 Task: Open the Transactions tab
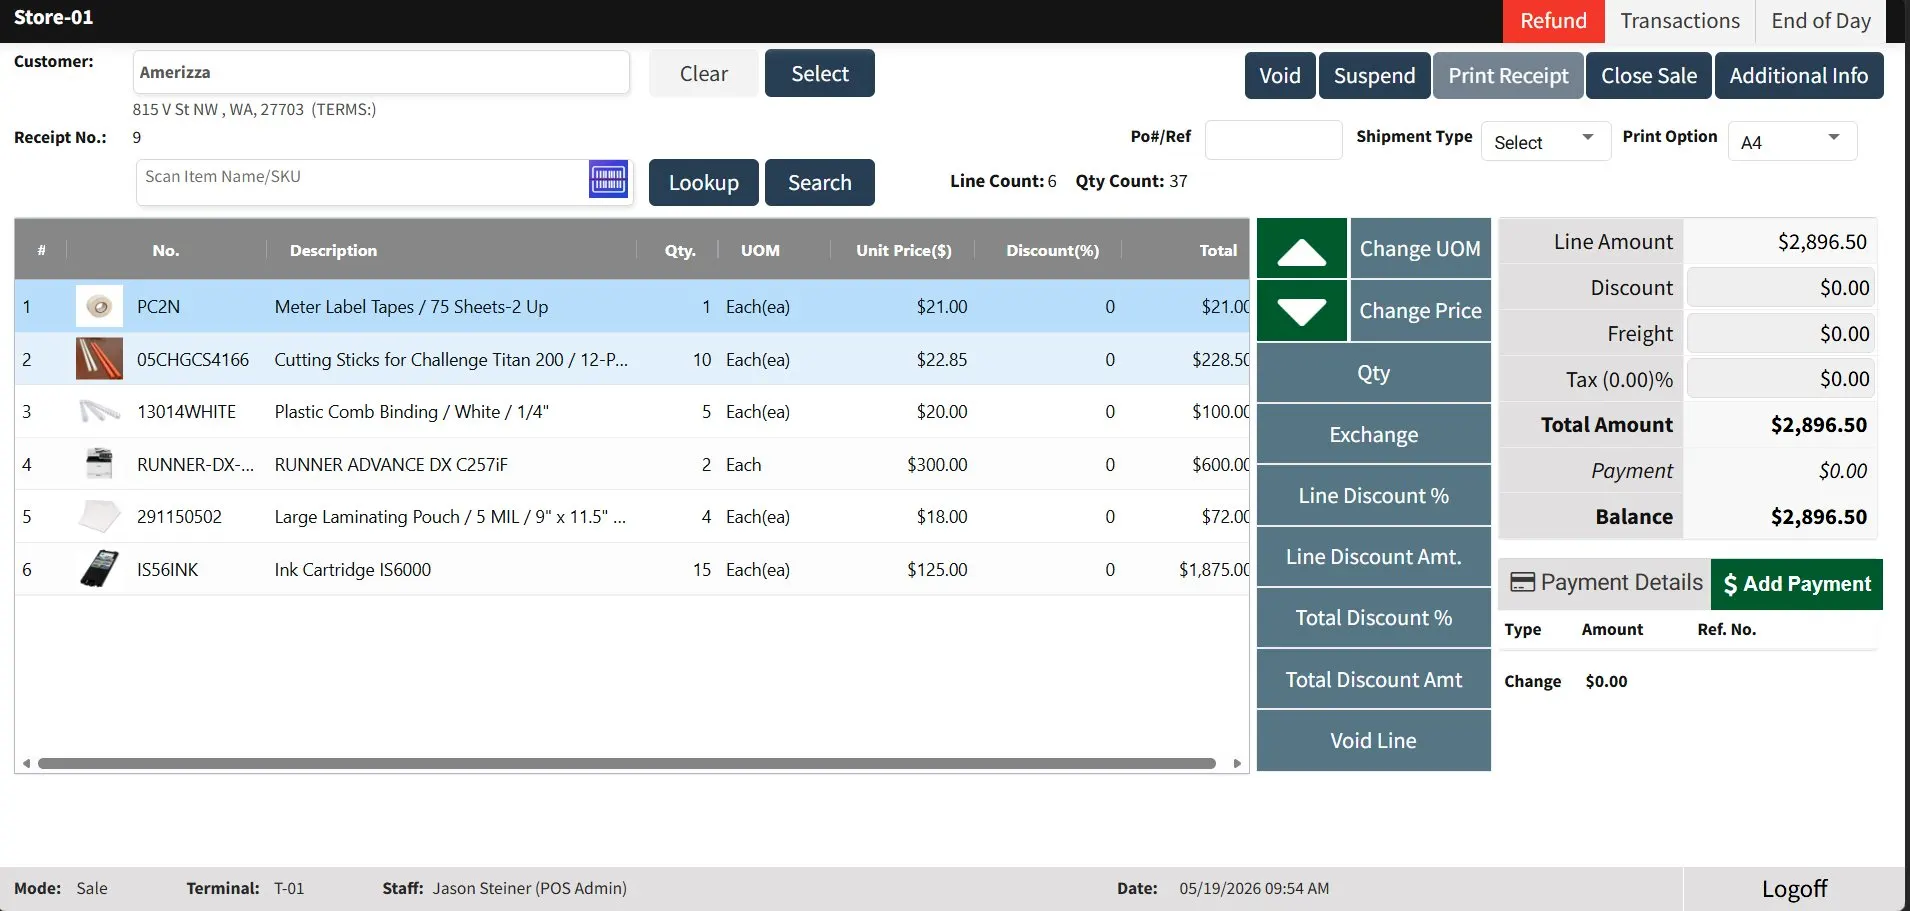[x=1680, y=21]
